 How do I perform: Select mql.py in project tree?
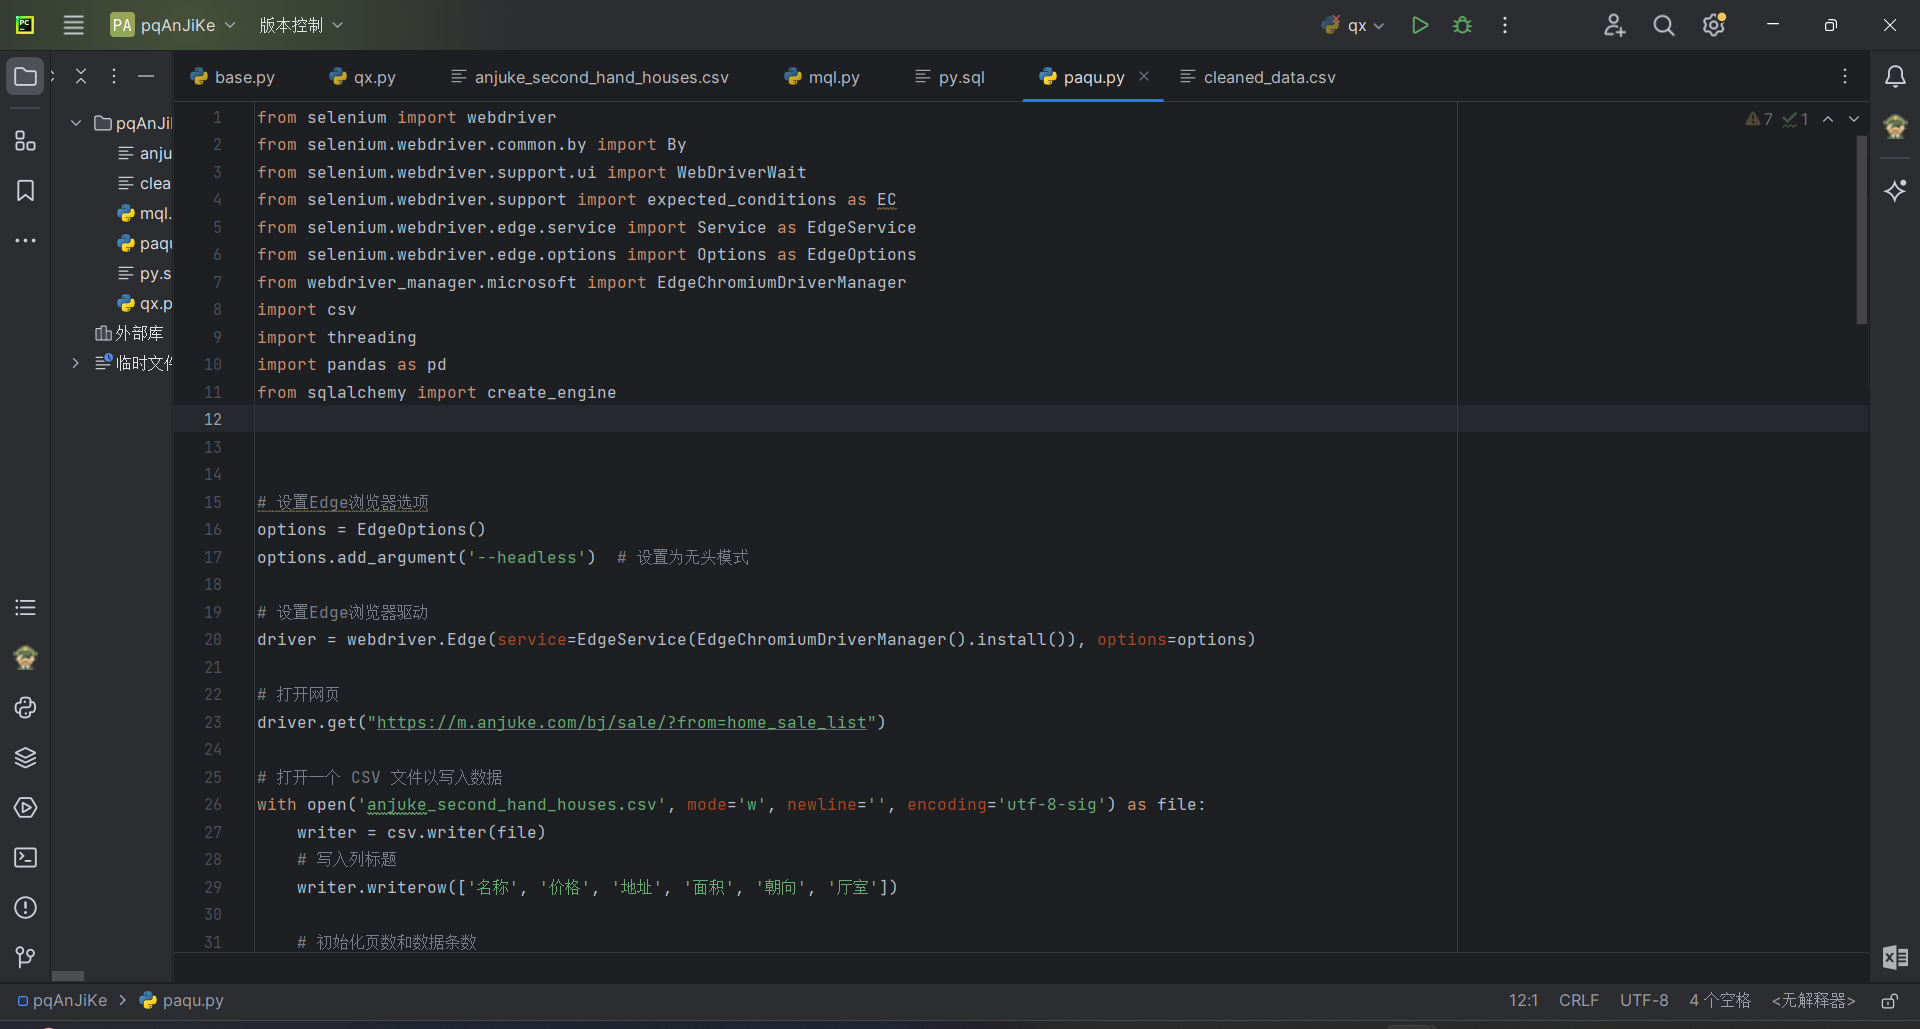pos(145,213)
